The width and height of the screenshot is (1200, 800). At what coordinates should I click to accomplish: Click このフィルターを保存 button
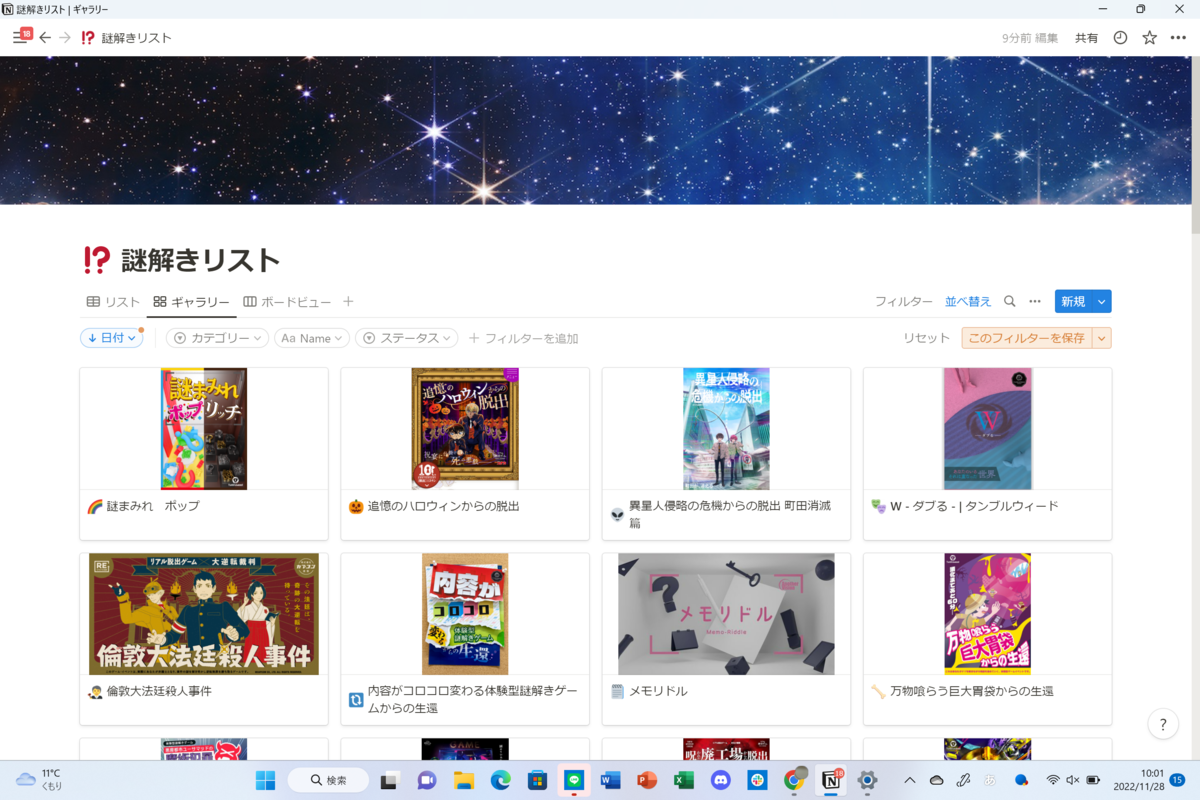[x=1027, y=338]
